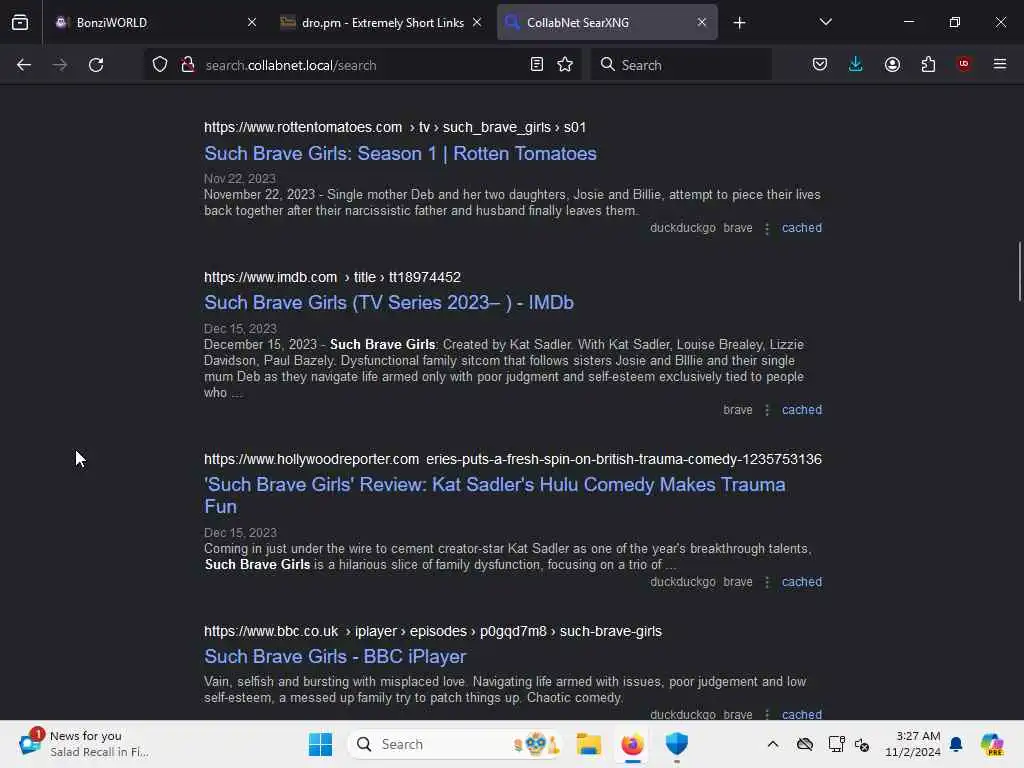The image size is (1024, 768).
Task: Open the three-dot menu of Rotten Tomatoes result
Action: point(767,229)
